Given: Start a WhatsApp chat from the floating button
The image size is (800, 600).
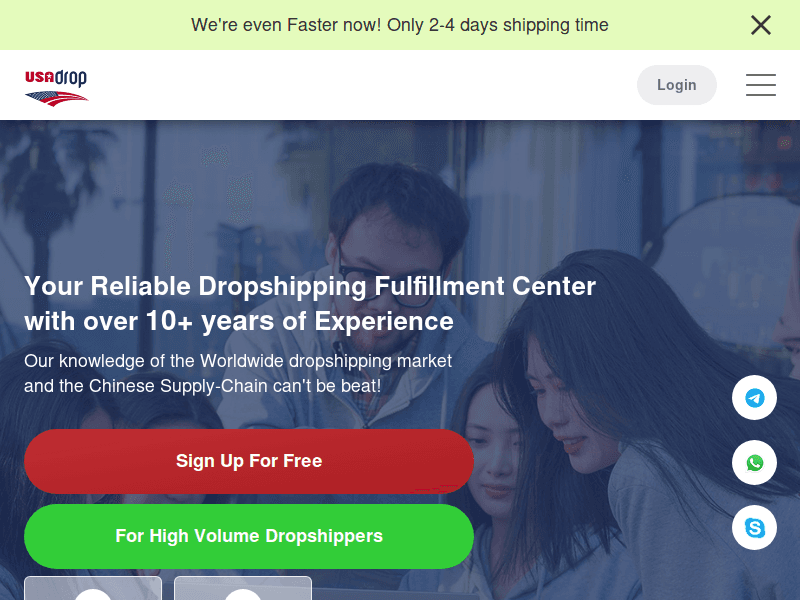Looking at the screenshot, I should pyautogui.click(x=754, y=463).
